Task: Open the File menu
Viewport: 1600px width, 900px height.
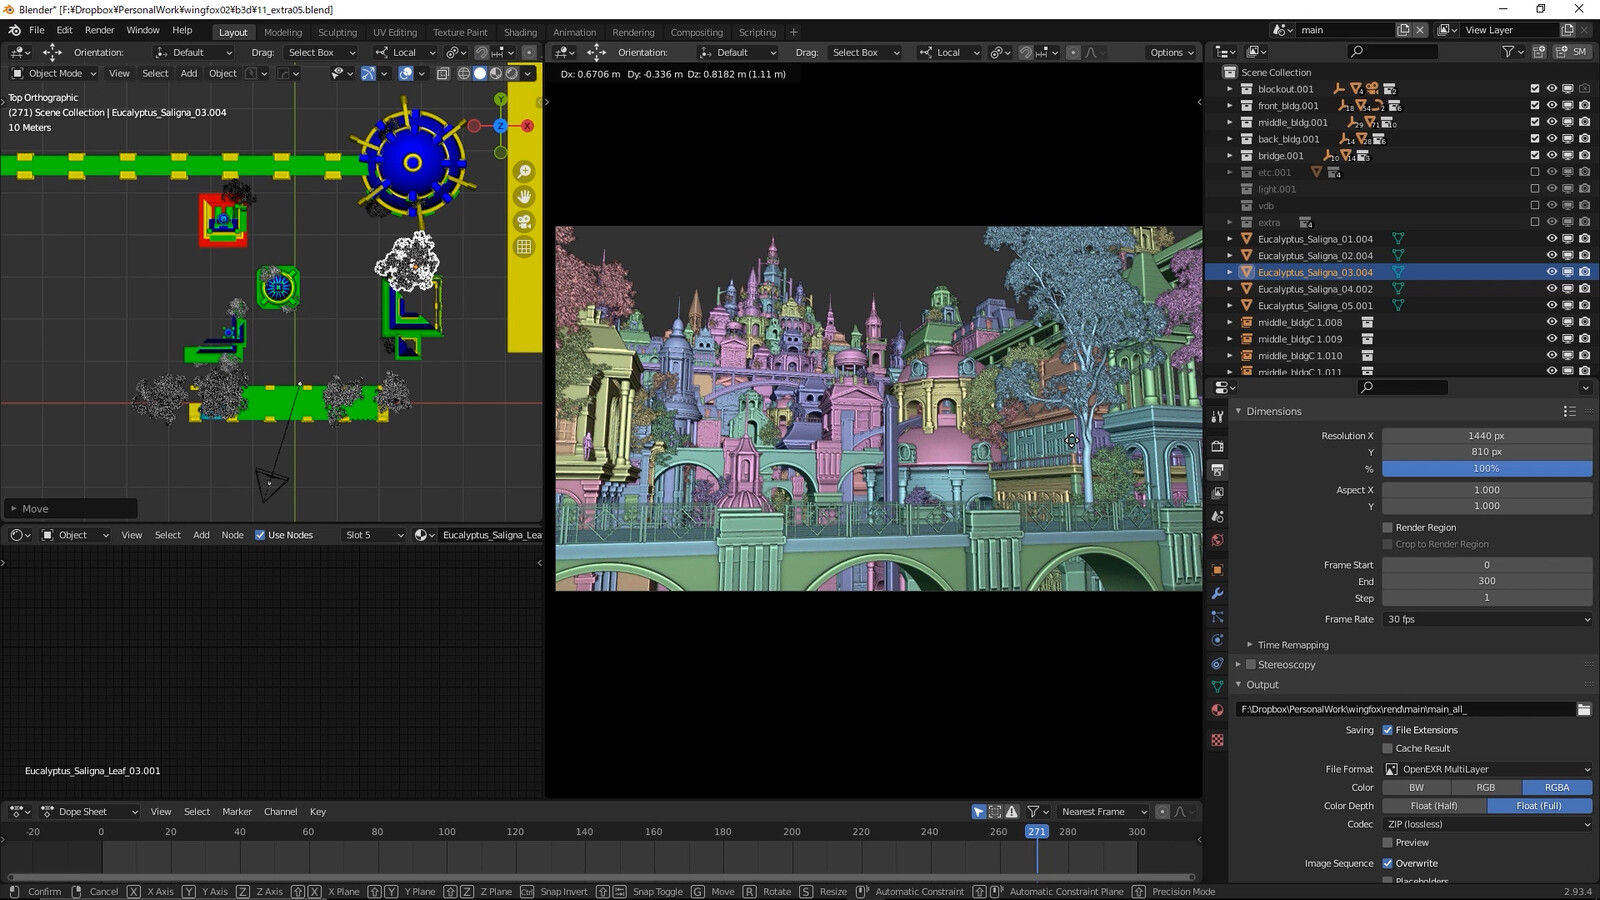Action: pos(36,31)
